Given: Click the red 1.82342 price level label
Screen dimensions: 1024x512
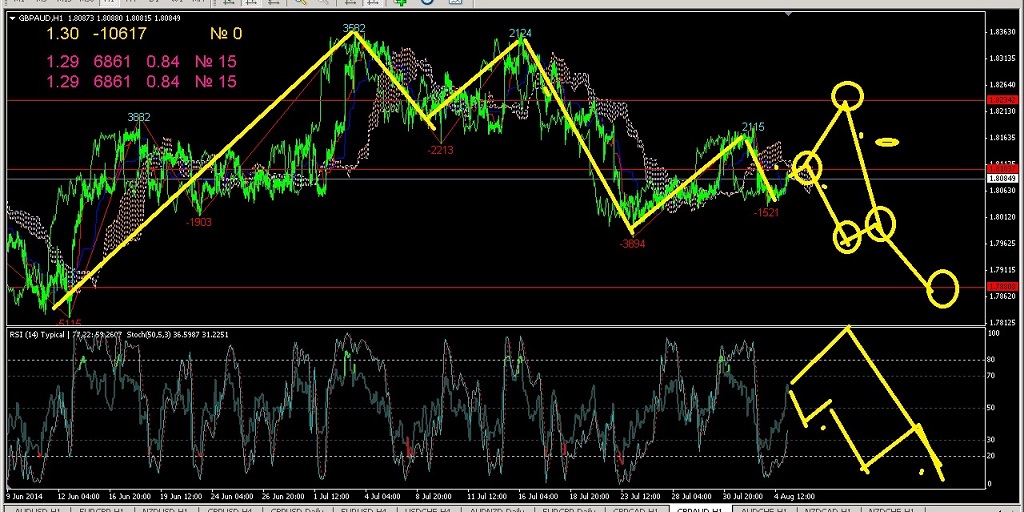Looking at the screenshot, I should (x=1001, y=100).
